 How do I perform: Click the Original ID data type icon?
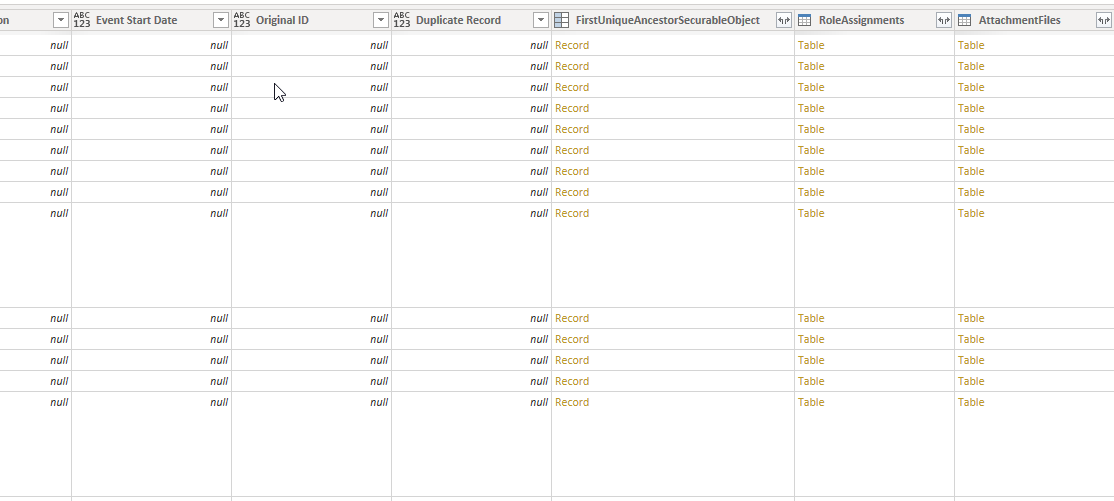pyautogui.click(x=242, y=20)
